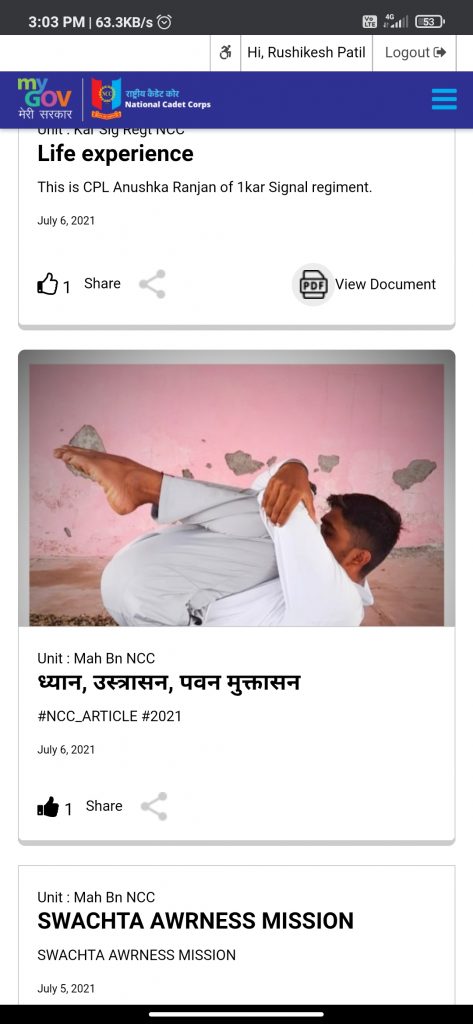
Task: Open the Hindi yoga asana article title
Action: [169, 684]
